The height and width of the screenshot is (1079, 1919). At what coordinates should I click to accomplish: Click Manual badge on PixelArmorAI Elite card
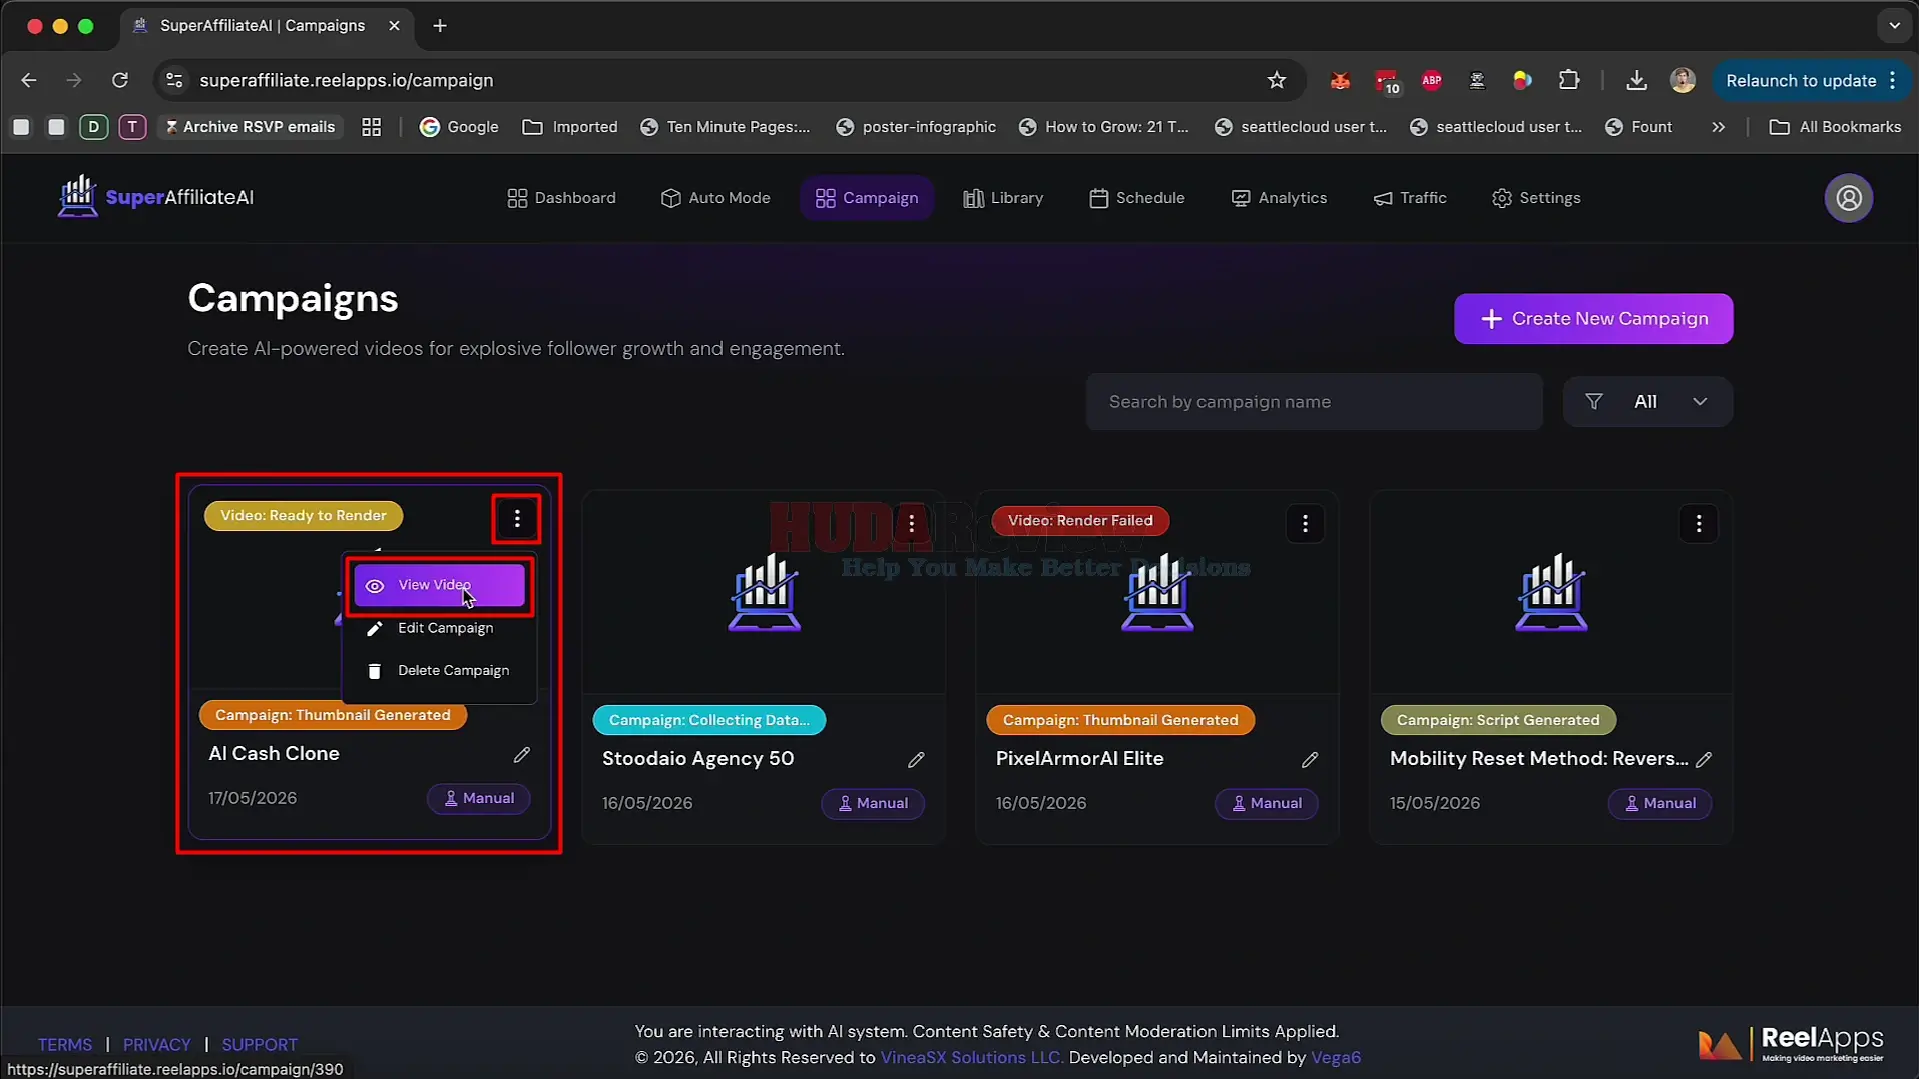tap(1266, 803)
